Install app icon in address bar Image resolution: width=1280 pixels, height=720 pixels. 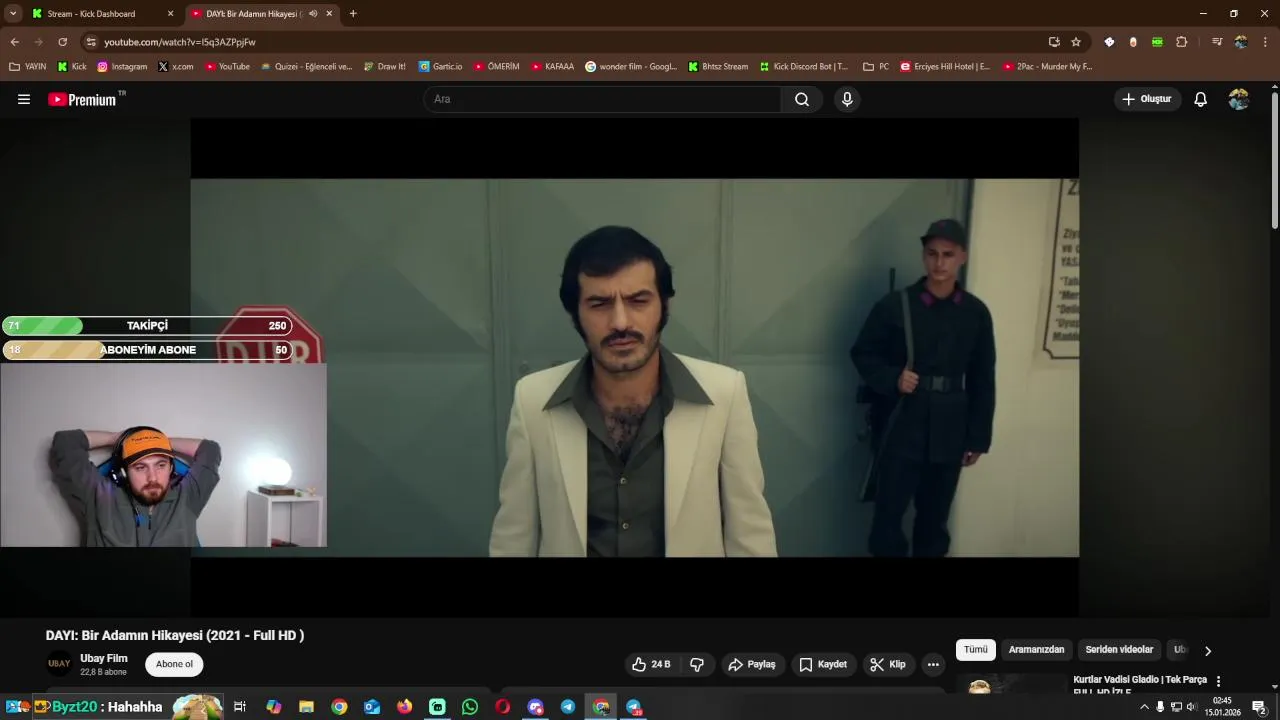tap(1054, 42)
